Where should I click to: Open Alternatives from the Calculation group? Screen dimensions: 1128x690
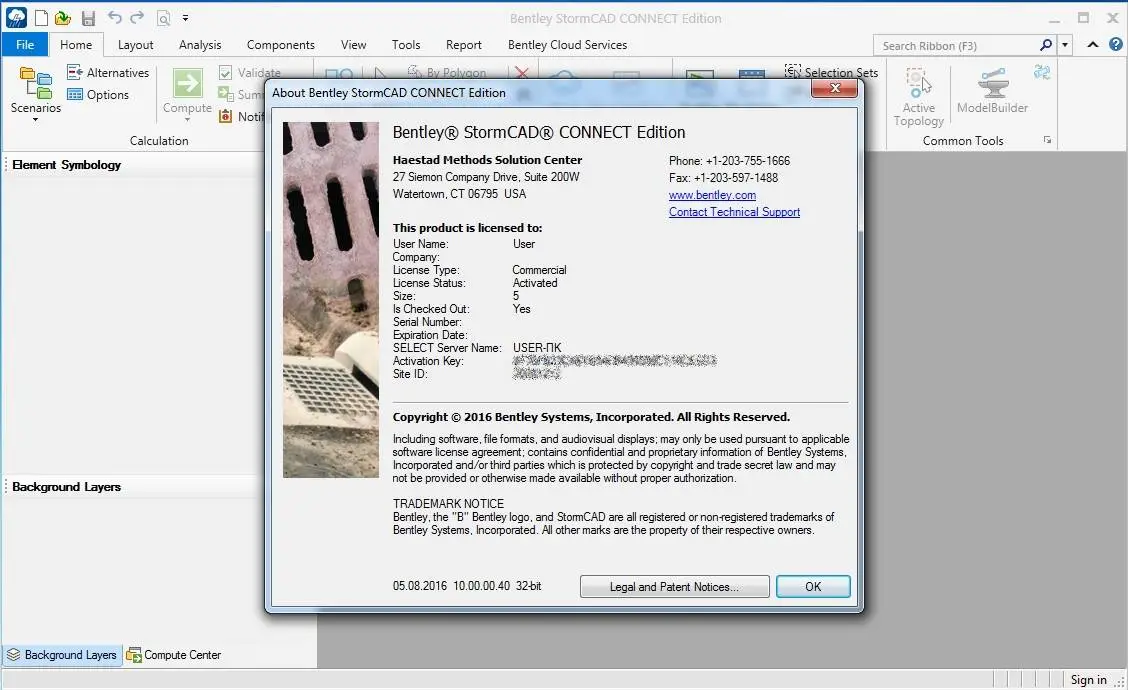pos(108,72)
